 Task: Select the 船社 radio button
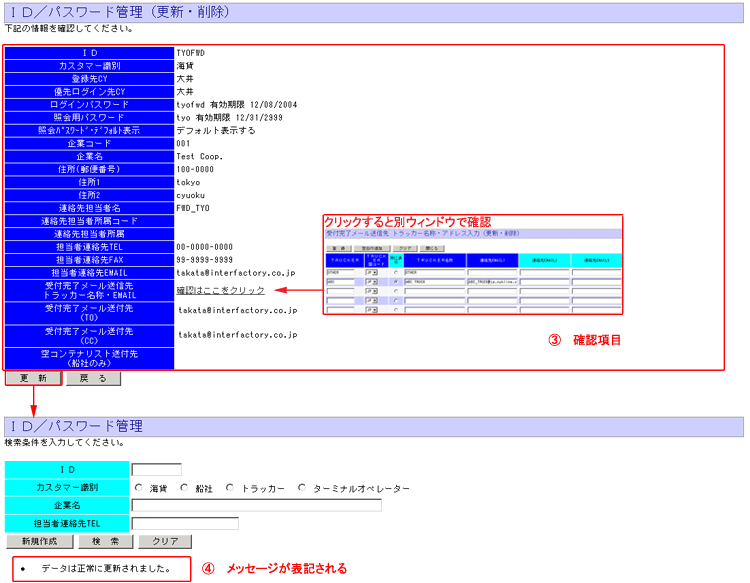[x=185, y=488]
